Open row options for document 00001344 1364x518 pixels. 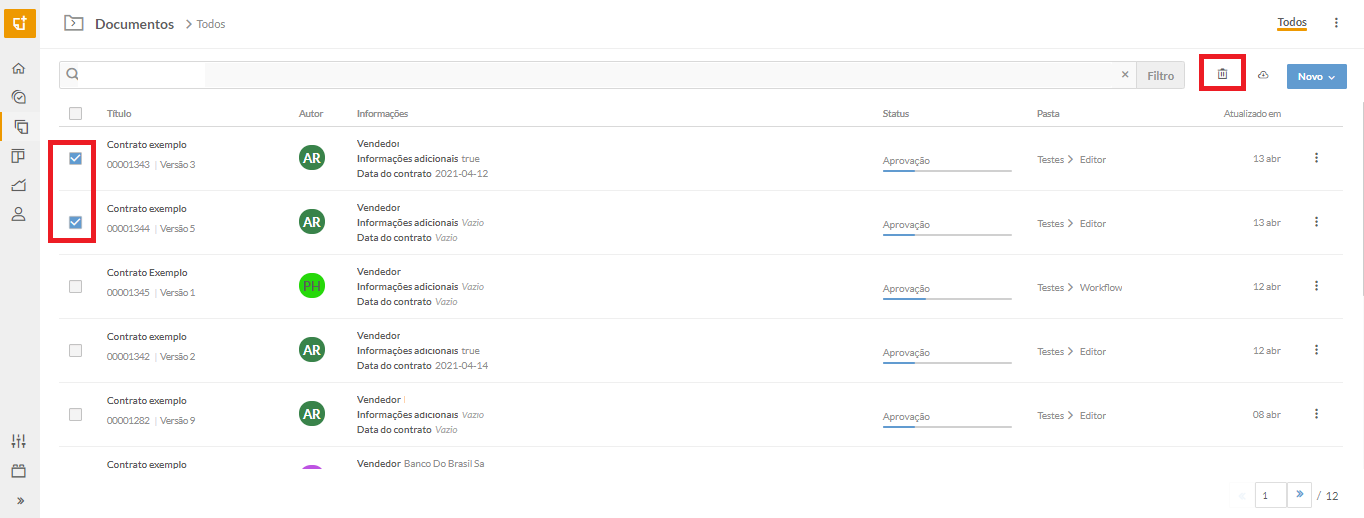(1316, 222)
